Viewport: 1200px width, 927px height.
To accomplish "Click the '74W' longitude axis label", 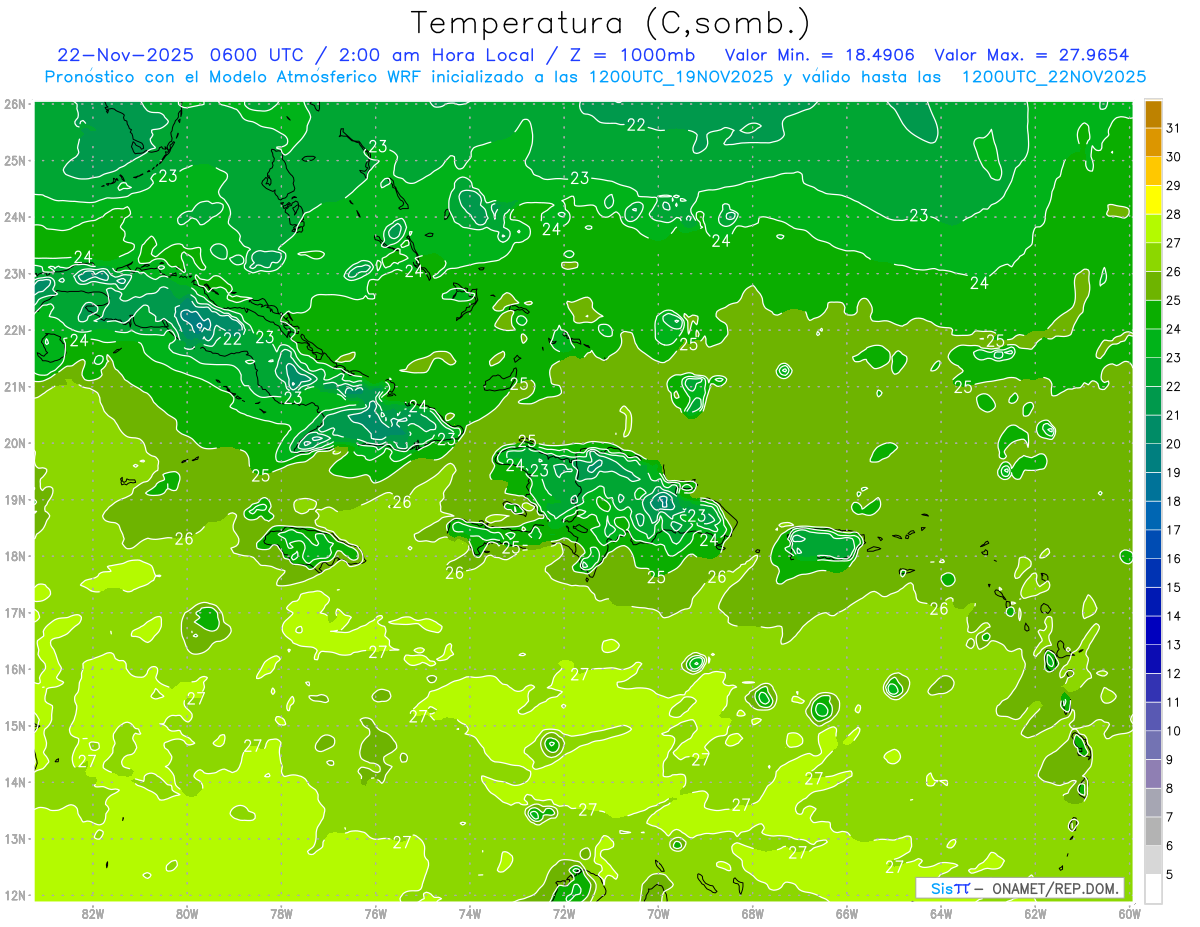I will point(470,913).
